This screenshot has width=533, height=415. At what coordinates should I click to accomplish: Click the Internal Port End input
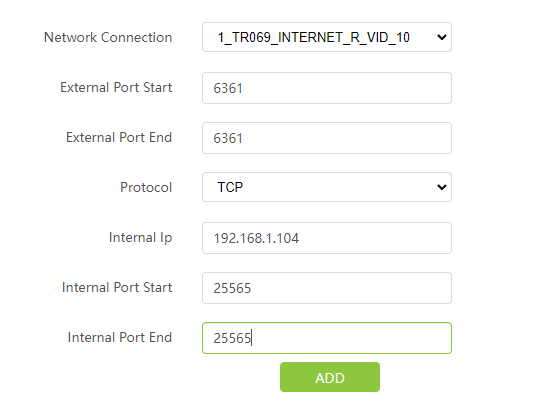click(327, 338)
